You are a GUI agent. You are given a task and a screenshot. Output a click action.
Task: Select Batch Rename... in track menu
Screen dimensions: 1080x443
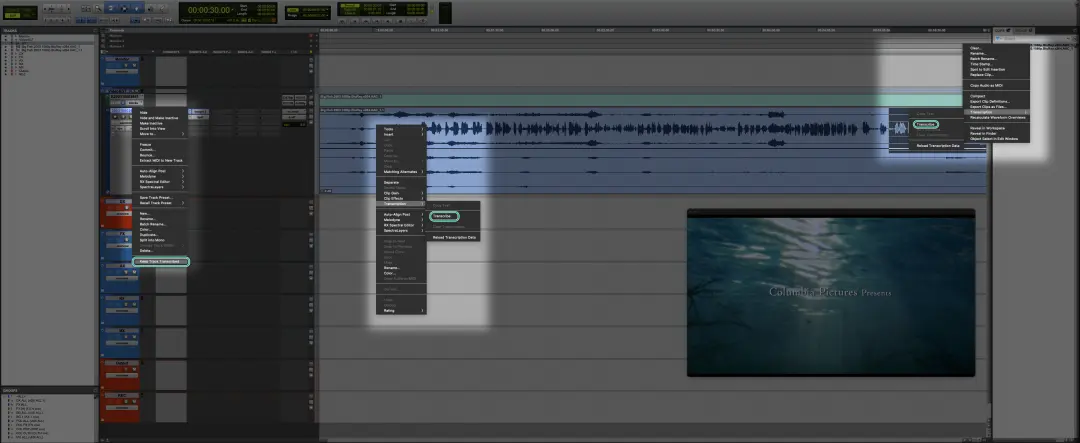(x=159, y=224)
